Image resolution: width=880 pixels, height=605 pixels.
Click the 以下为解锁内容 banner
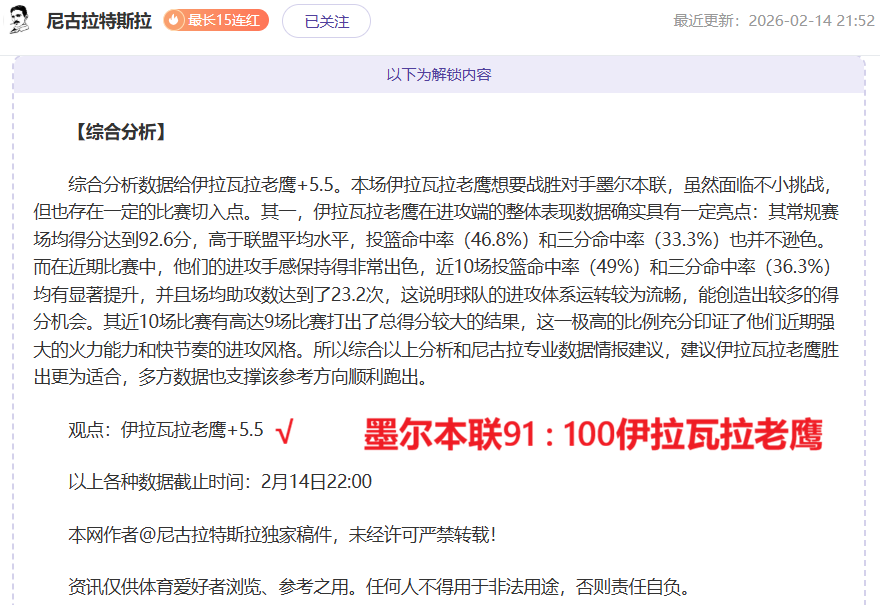(439, 74)
